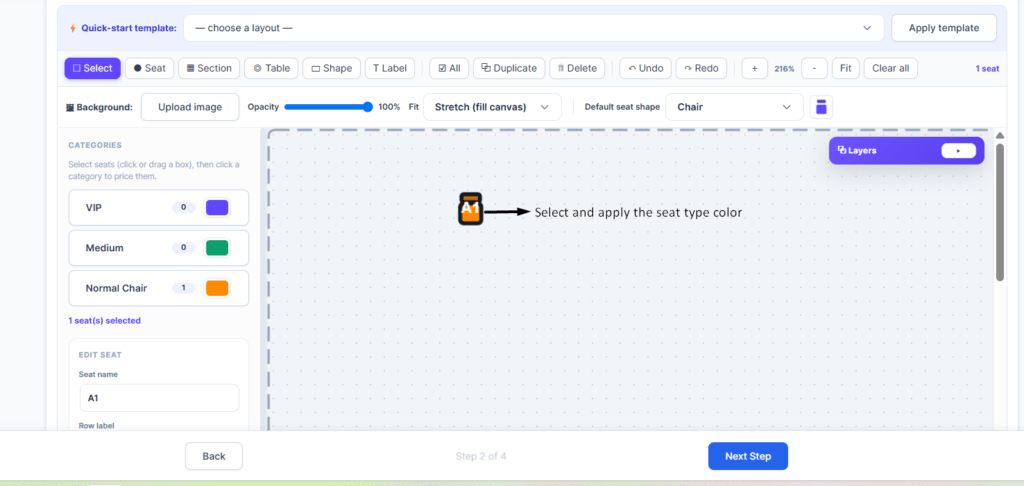Click the 'Row label' field label

96,425
